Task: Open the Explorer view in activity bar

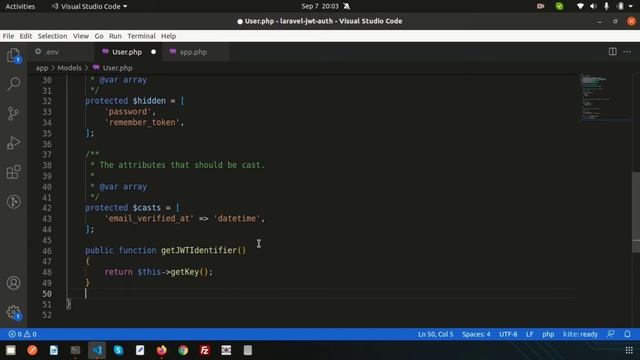Action: tap(13, 55)
